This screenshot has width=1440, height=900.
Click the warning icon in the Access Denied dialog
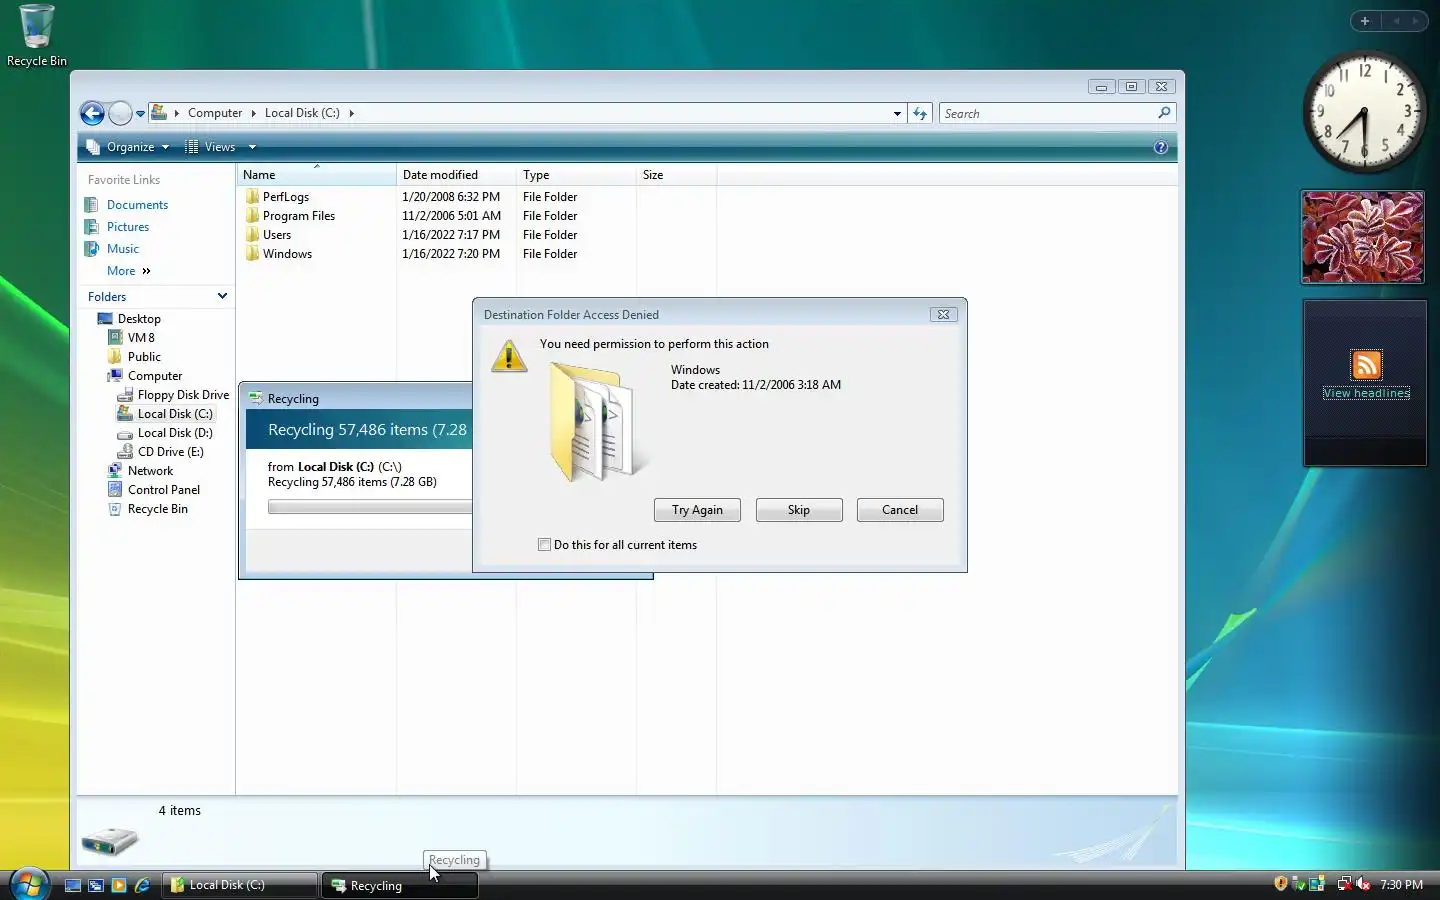pos(509,355)
